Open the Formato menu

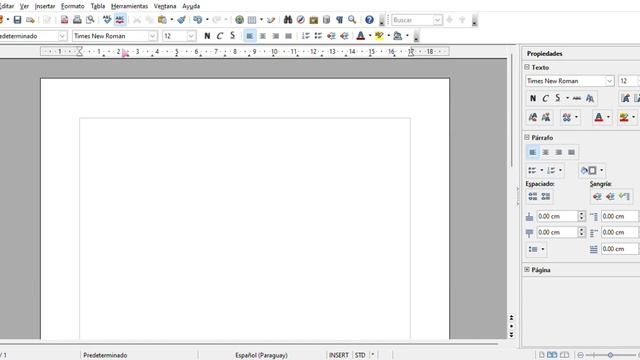pyautogui.click(x=73, y=6)
